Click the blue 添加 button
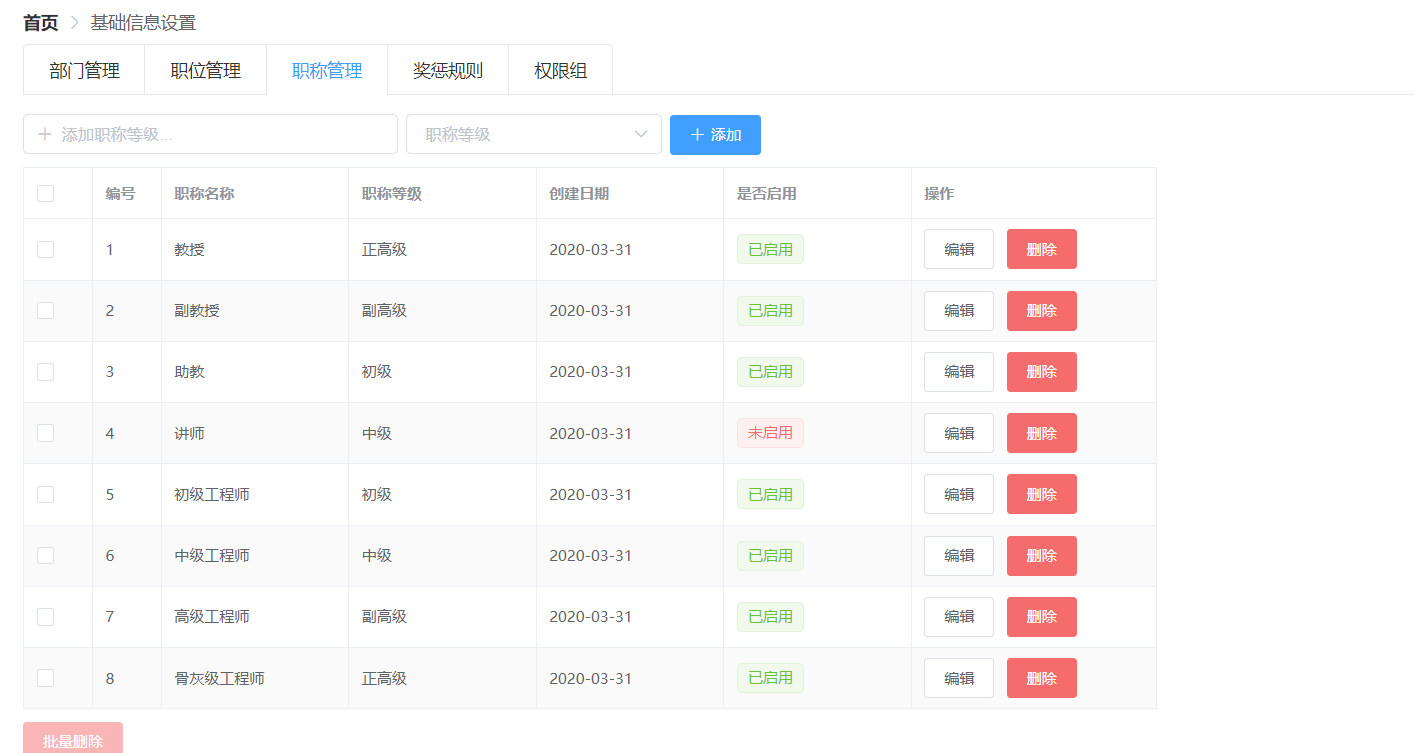 pyautogui.click(x=715, y=134)
